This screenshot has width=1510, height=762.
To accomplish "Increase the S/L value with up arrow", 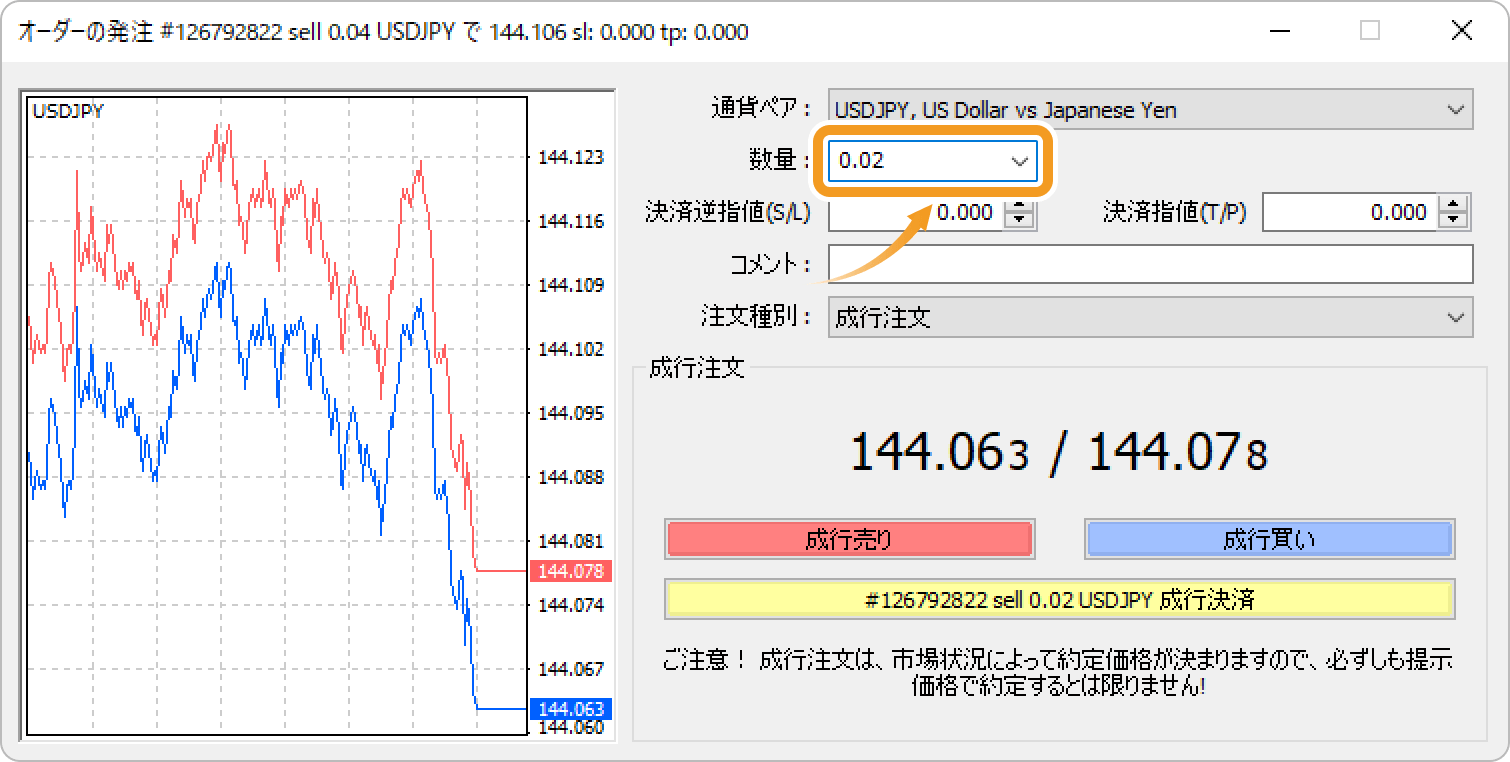I will [x=1020, y=204].
